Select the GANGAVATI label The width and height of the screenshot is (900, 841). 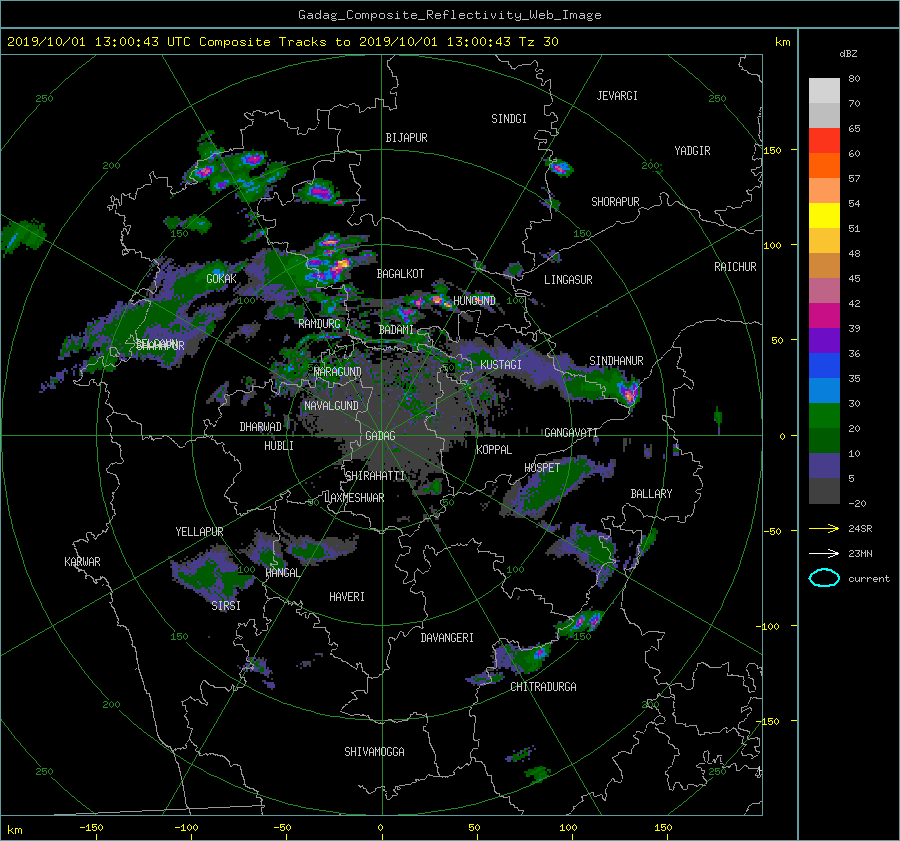571,433
